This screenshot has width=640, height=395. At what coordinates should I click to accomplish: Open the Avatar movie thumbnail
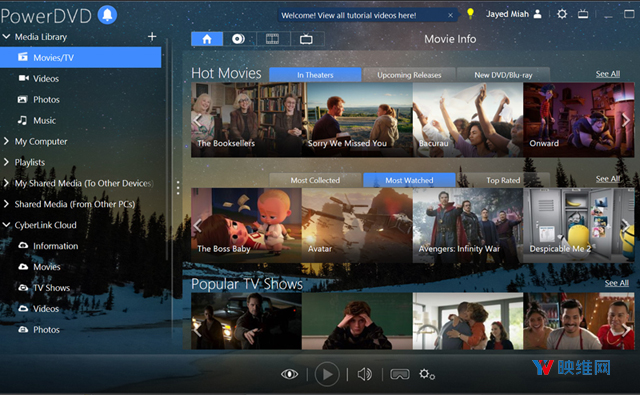coord(357,225)
